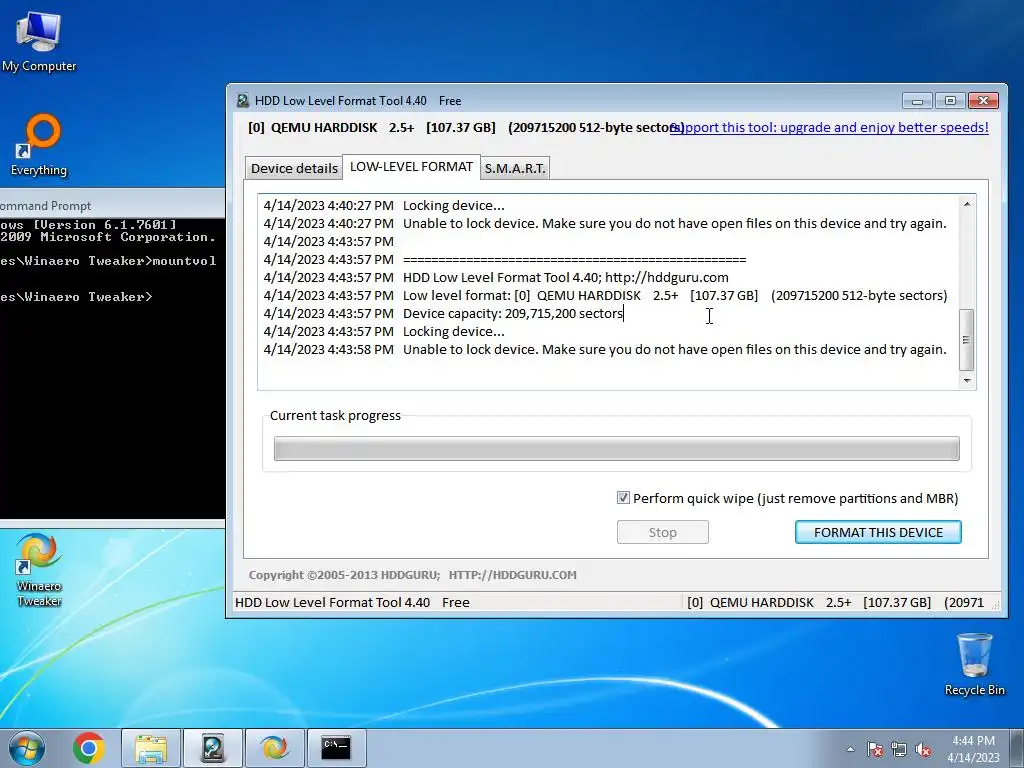Open the Recycle Bin
This screenshot has width=1024, height=768.
[974, 664]
